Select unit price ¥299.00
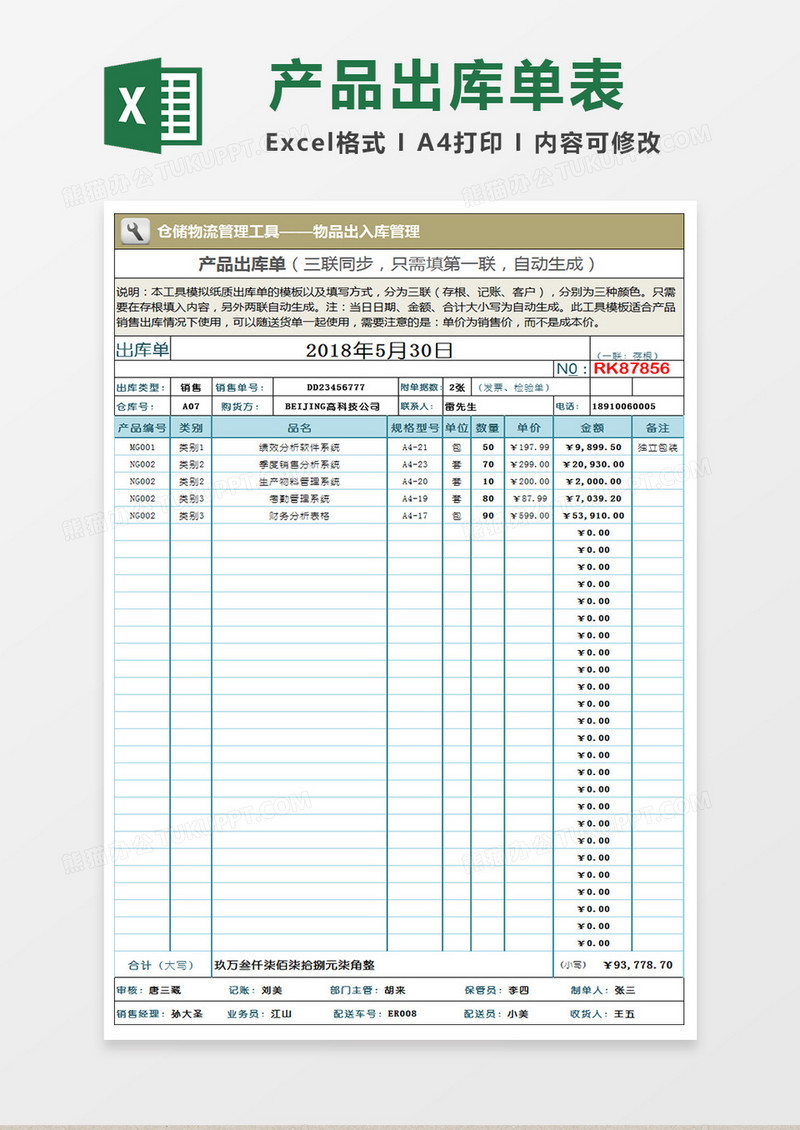This screenshot has height=1130, width=800. pos(529,464)
